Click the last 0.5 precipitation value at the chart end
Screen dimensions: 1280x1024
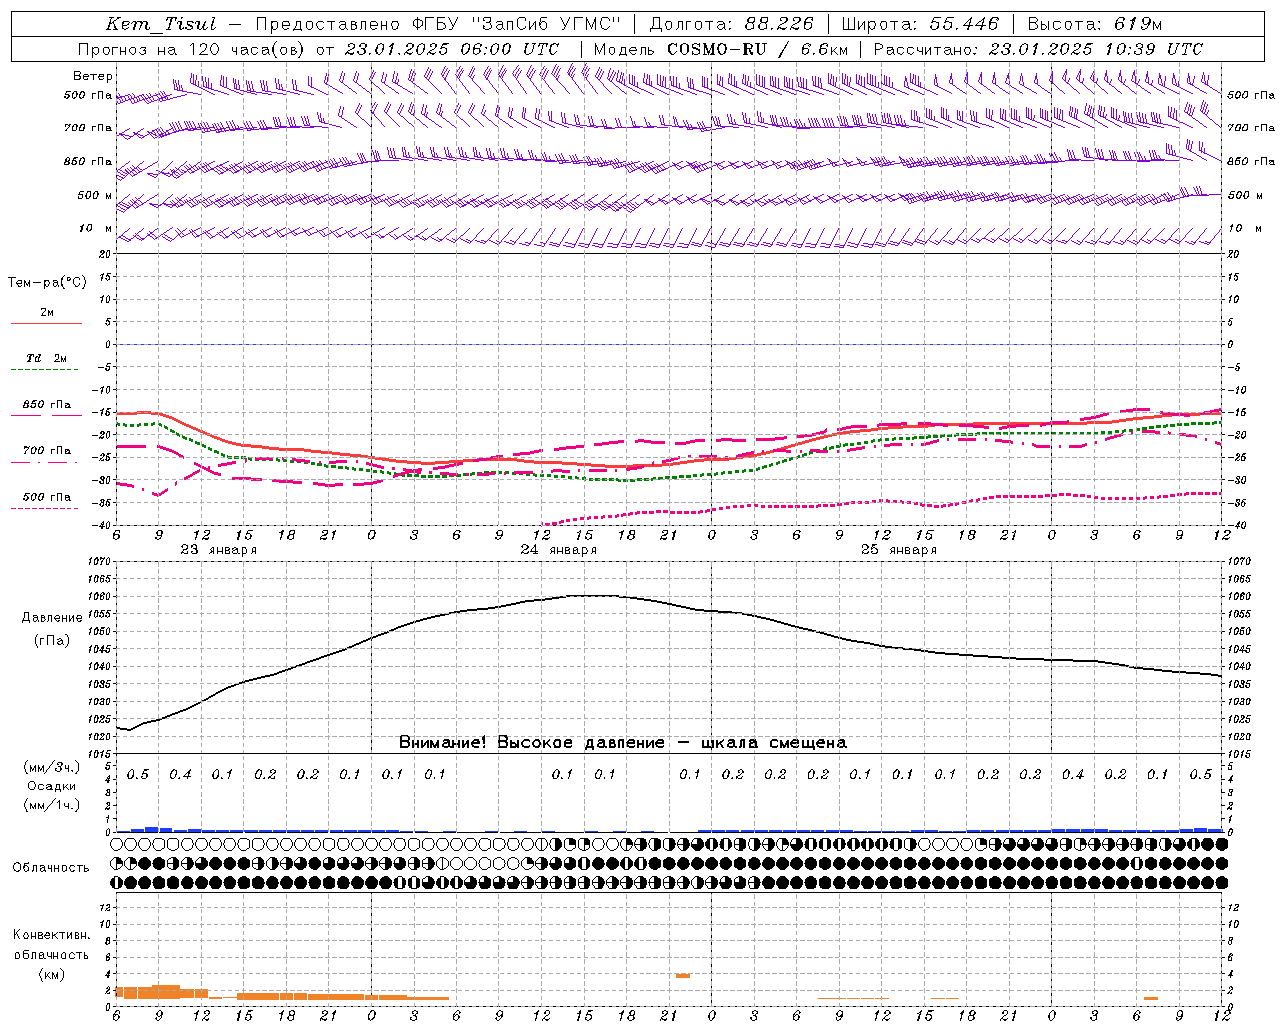pos(1201,775)
